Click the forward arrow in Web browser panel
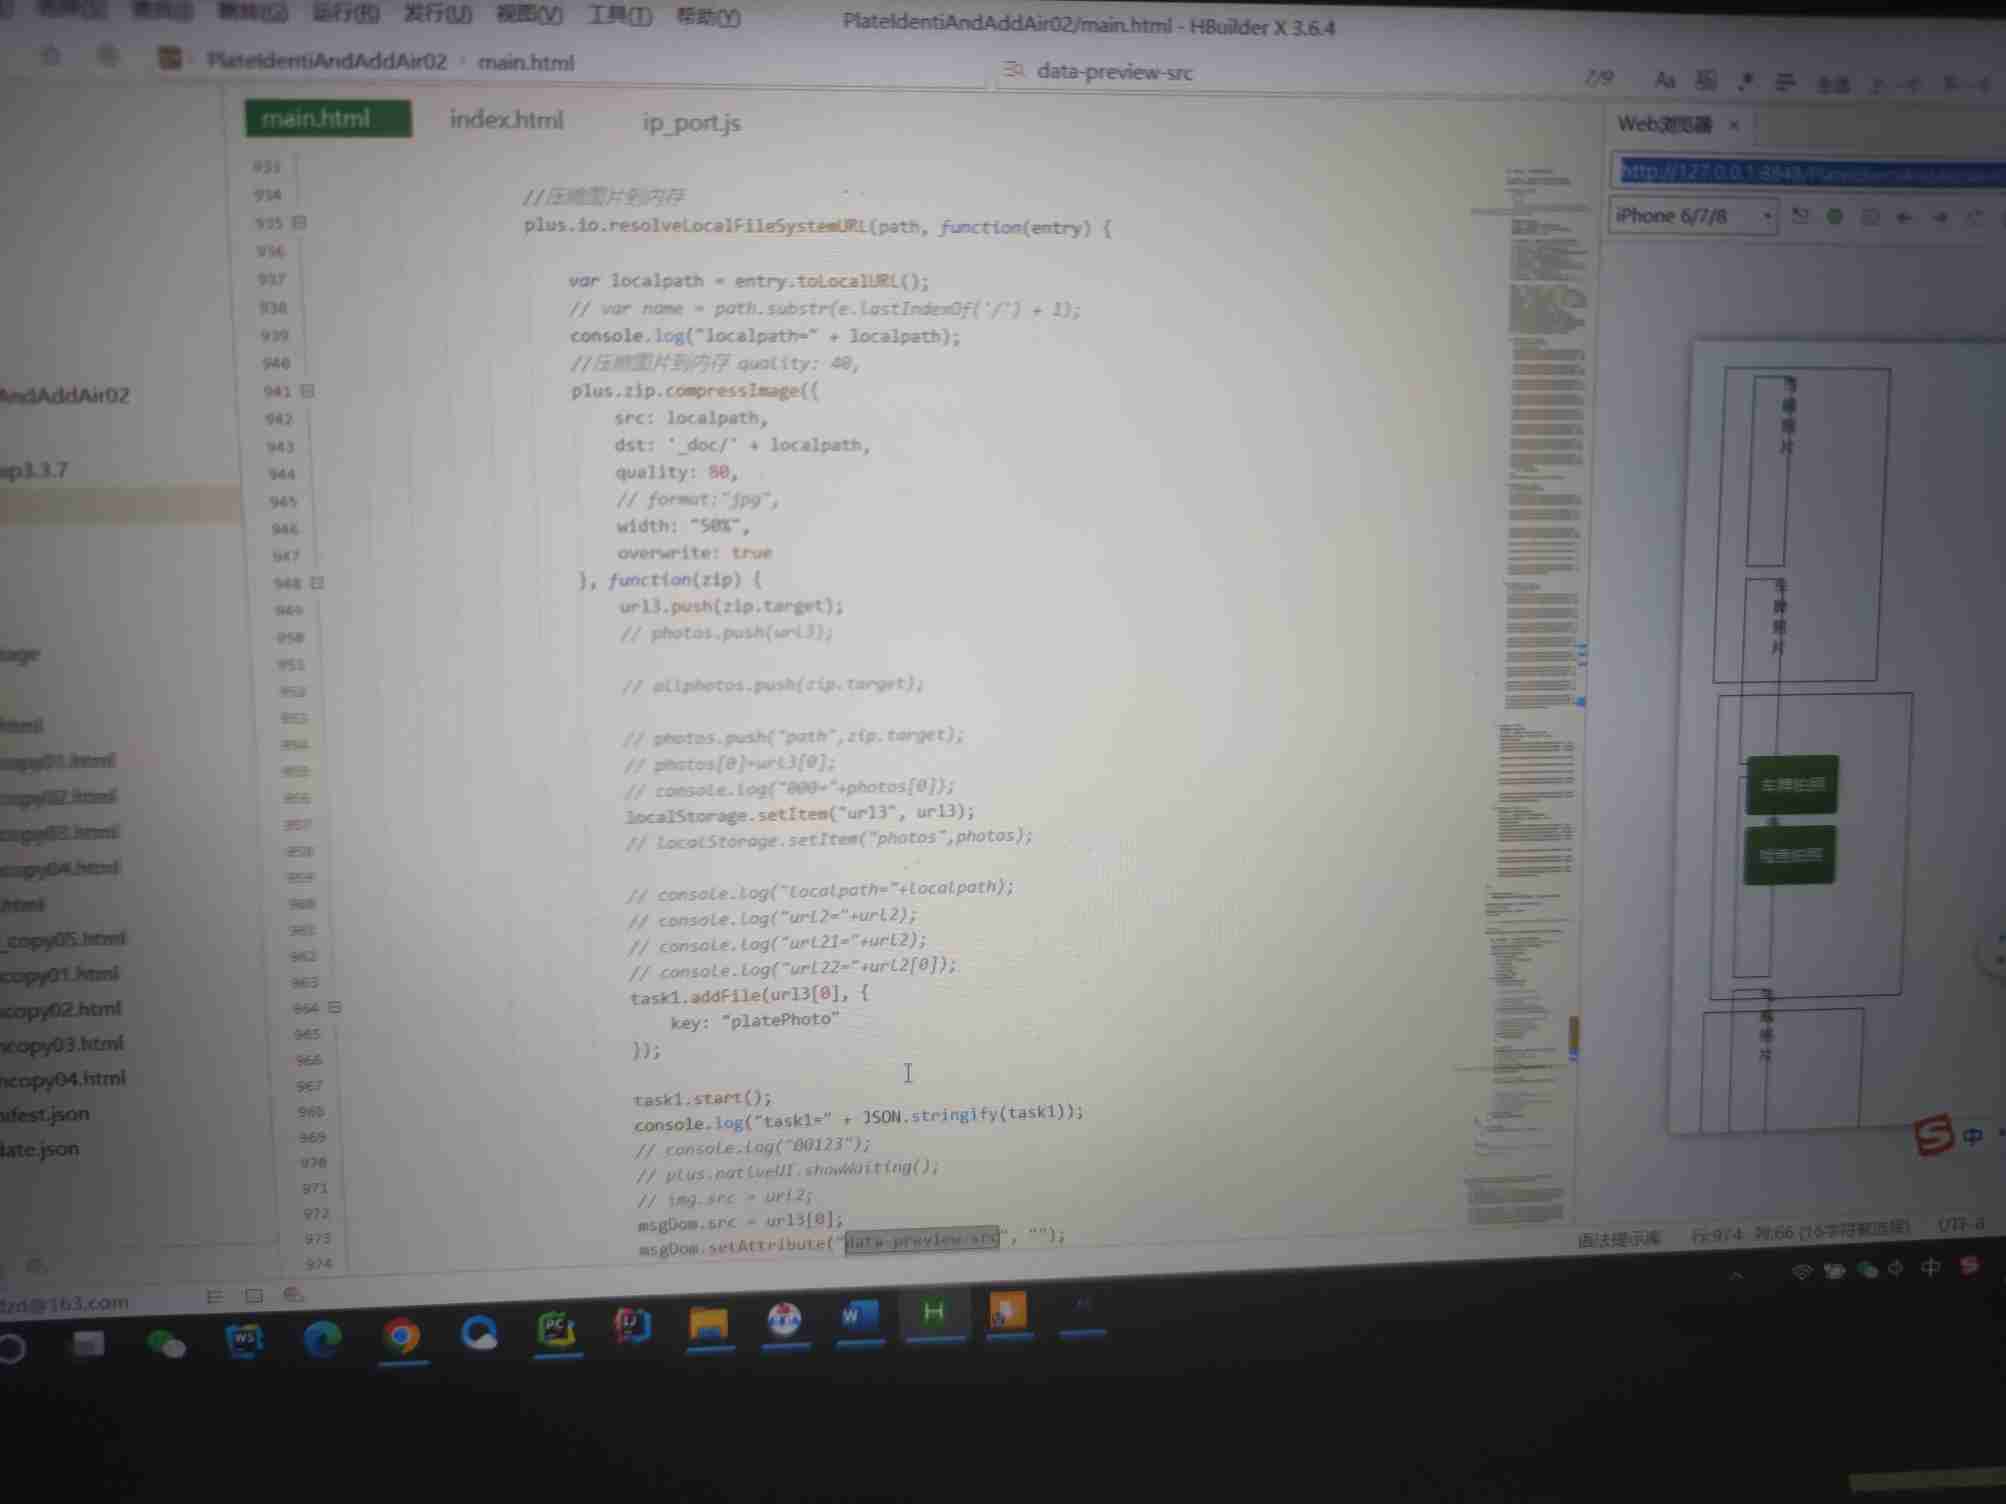 (x=1940, y=217)
